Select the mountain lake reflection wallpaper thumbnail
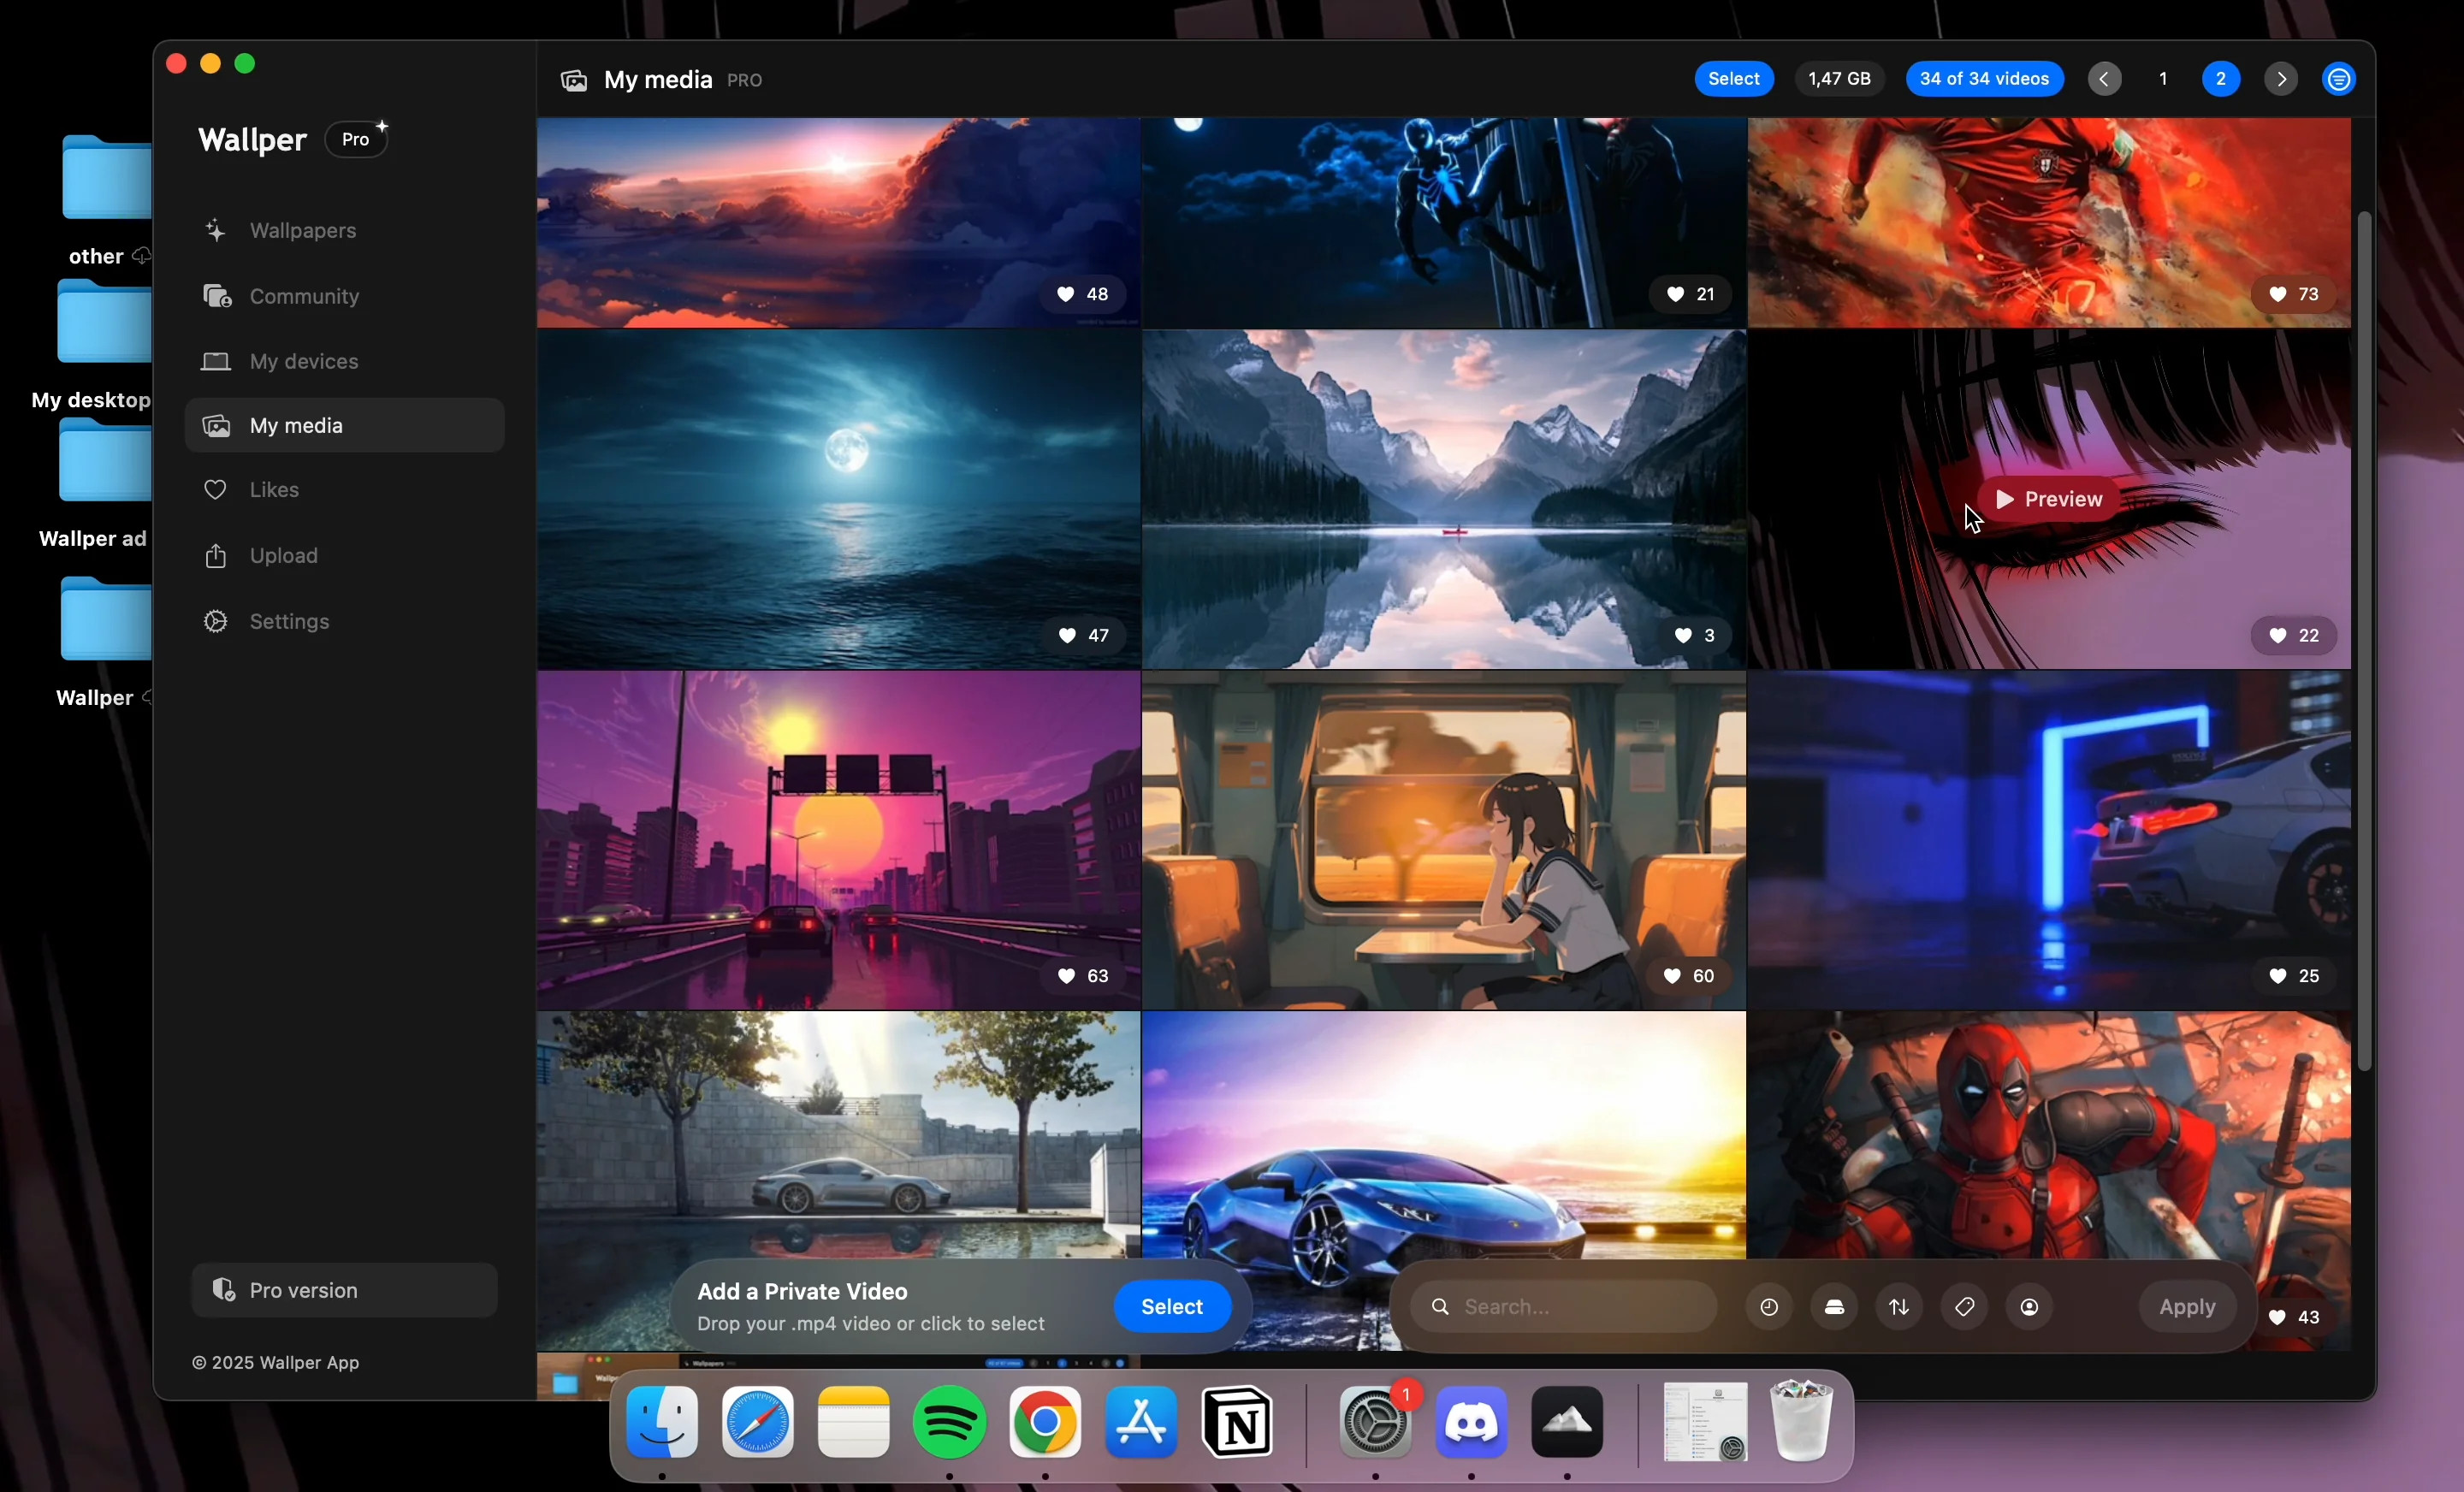2464x1492 pixels. point(1444,499)
